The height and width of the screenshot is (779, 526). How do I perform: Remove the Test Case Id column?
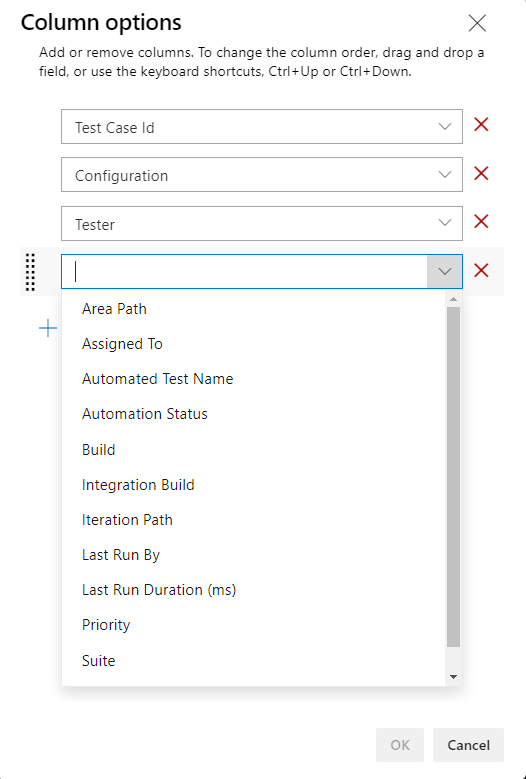point(481,125)
